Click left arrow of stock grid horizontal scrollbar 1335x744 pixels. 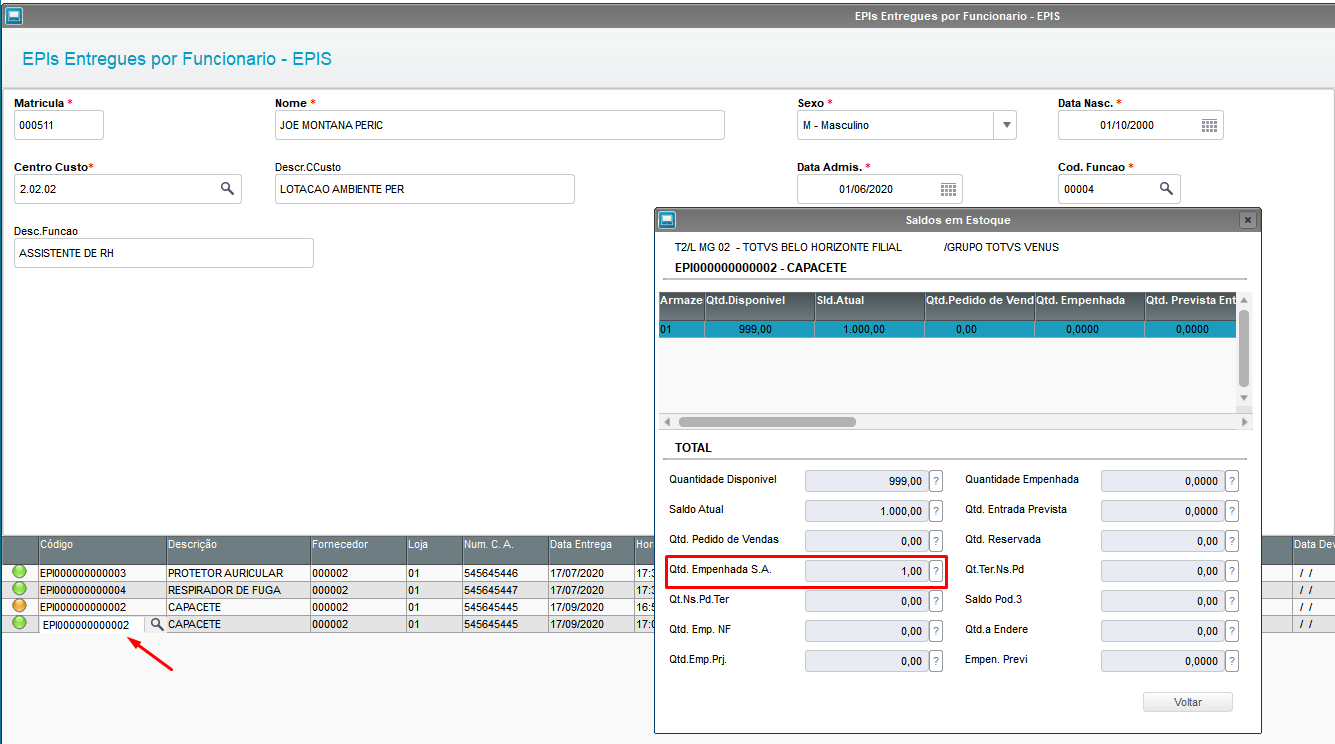[667, 422]
